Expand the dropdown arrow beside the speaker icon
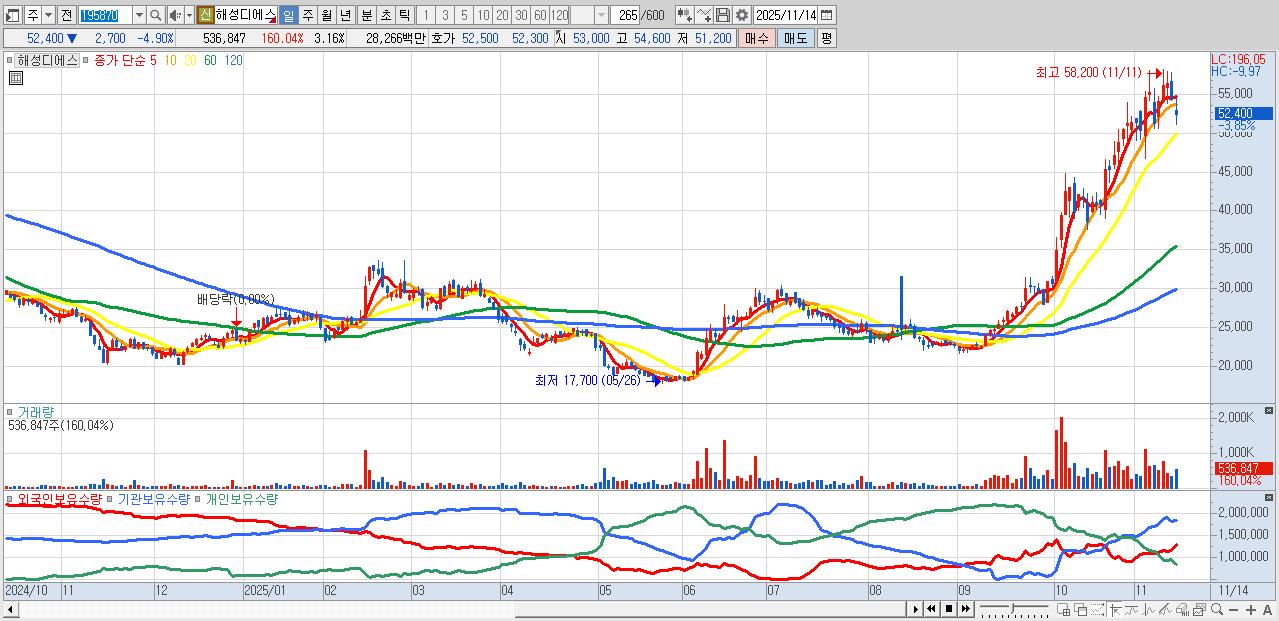 pos(189,15)
